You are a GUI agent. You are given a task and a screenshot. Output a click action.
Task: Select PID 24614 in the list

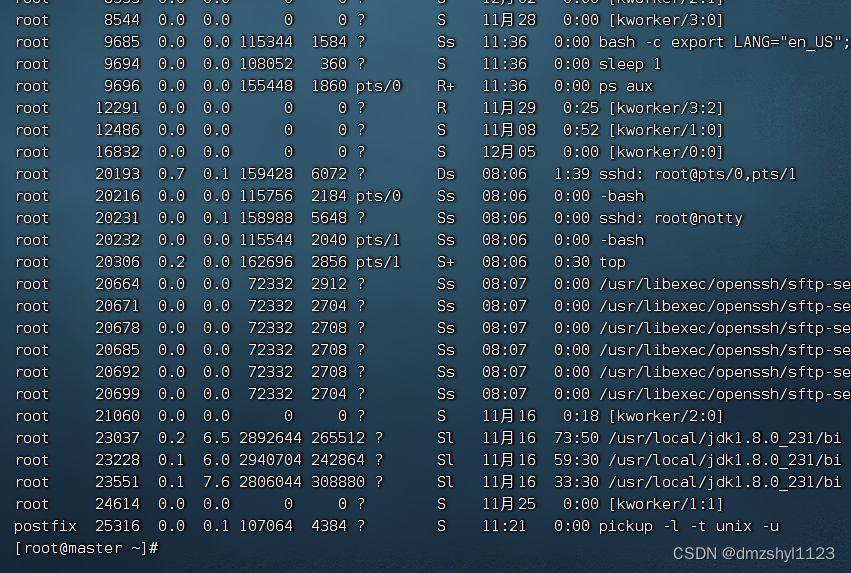coord(117,504)
